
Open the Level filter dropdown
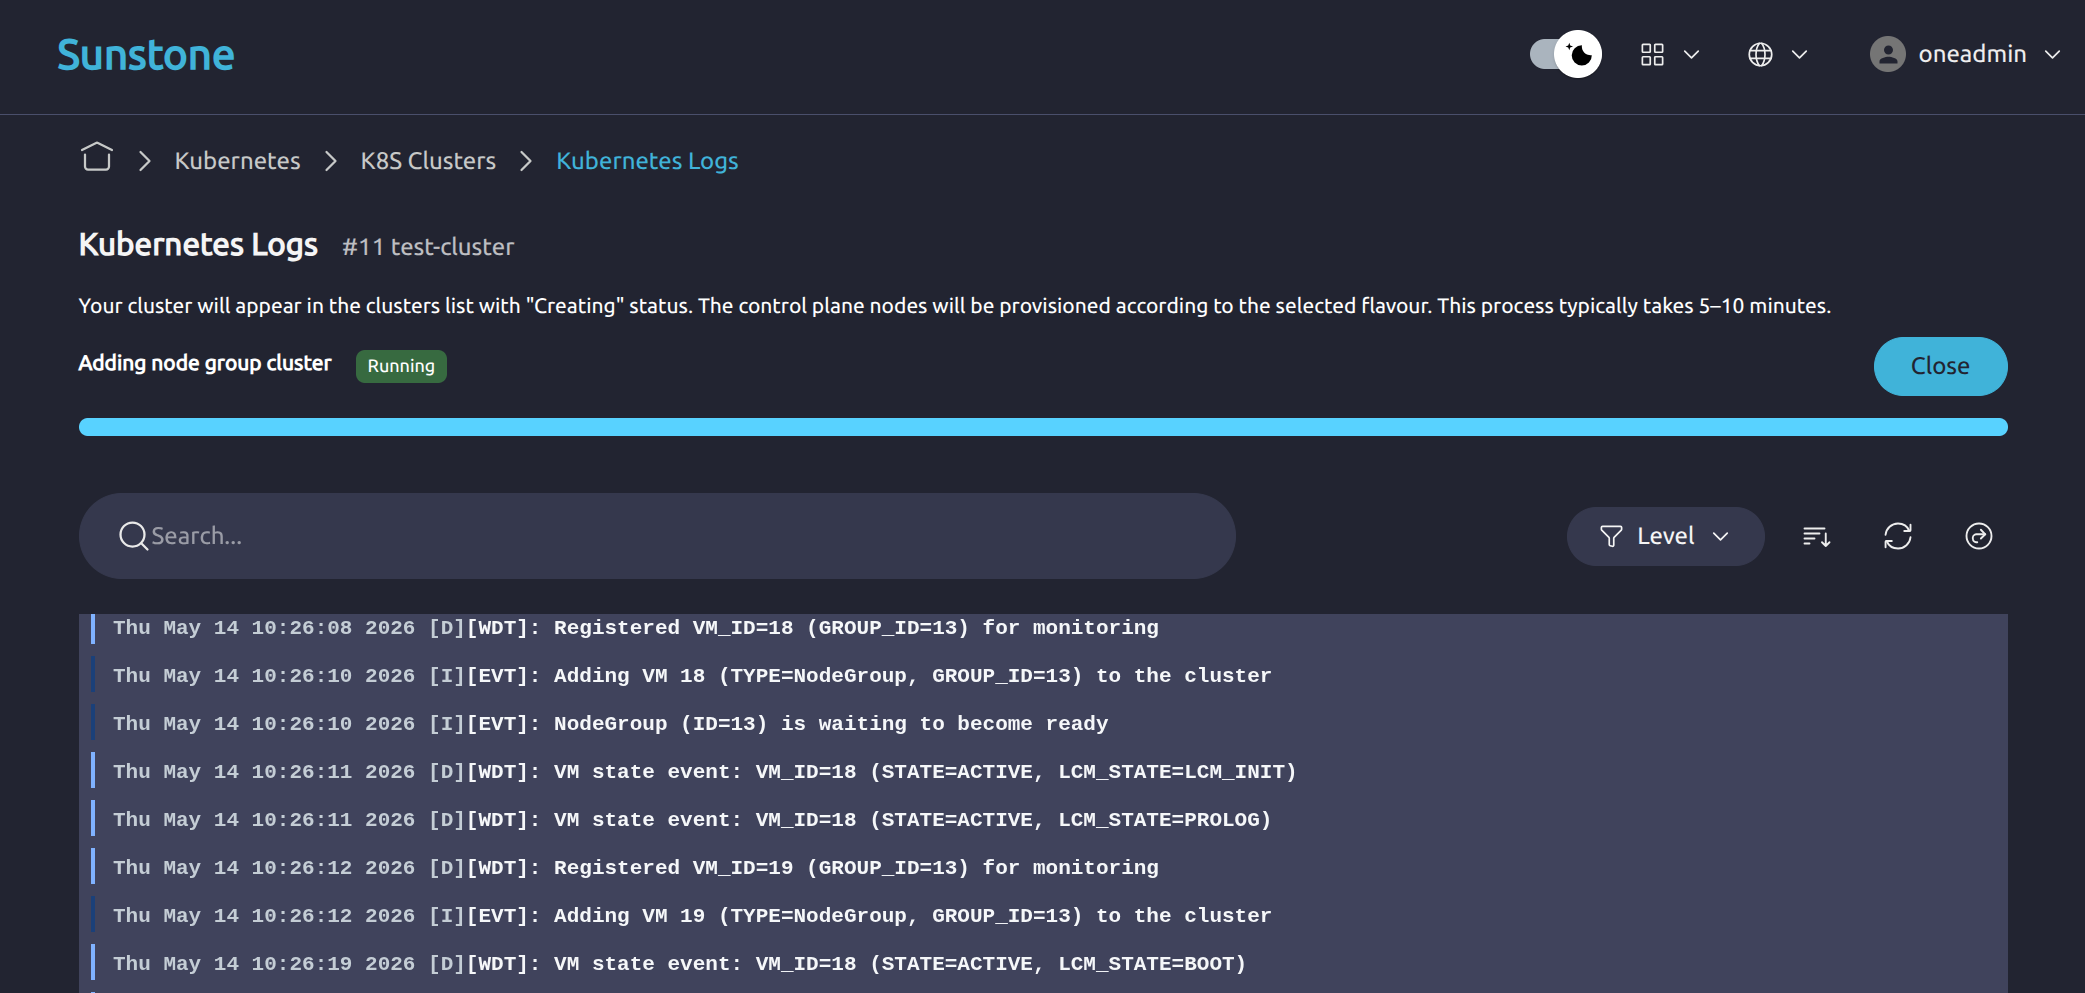pyautogui.click(x=1665, y=536)
